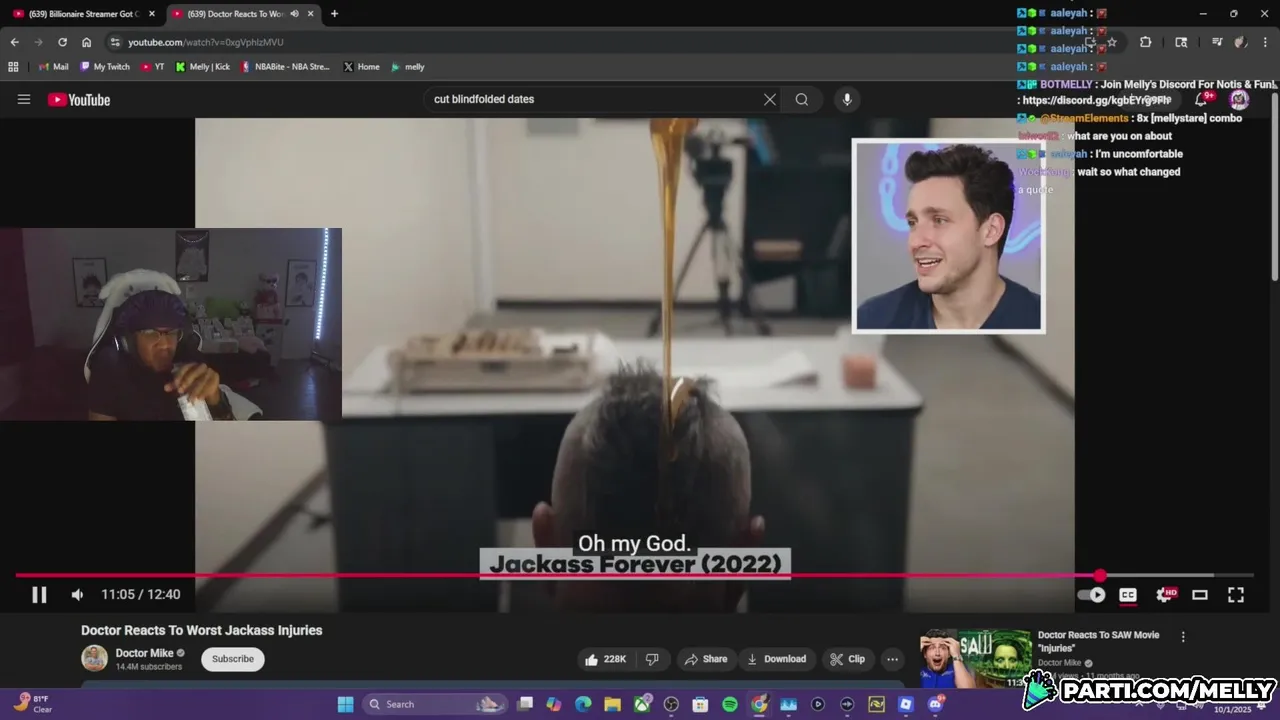The height and width of the screenshot is (720, 1280).
Task: Bookmark this page with star
Action: coord(1111,42)
